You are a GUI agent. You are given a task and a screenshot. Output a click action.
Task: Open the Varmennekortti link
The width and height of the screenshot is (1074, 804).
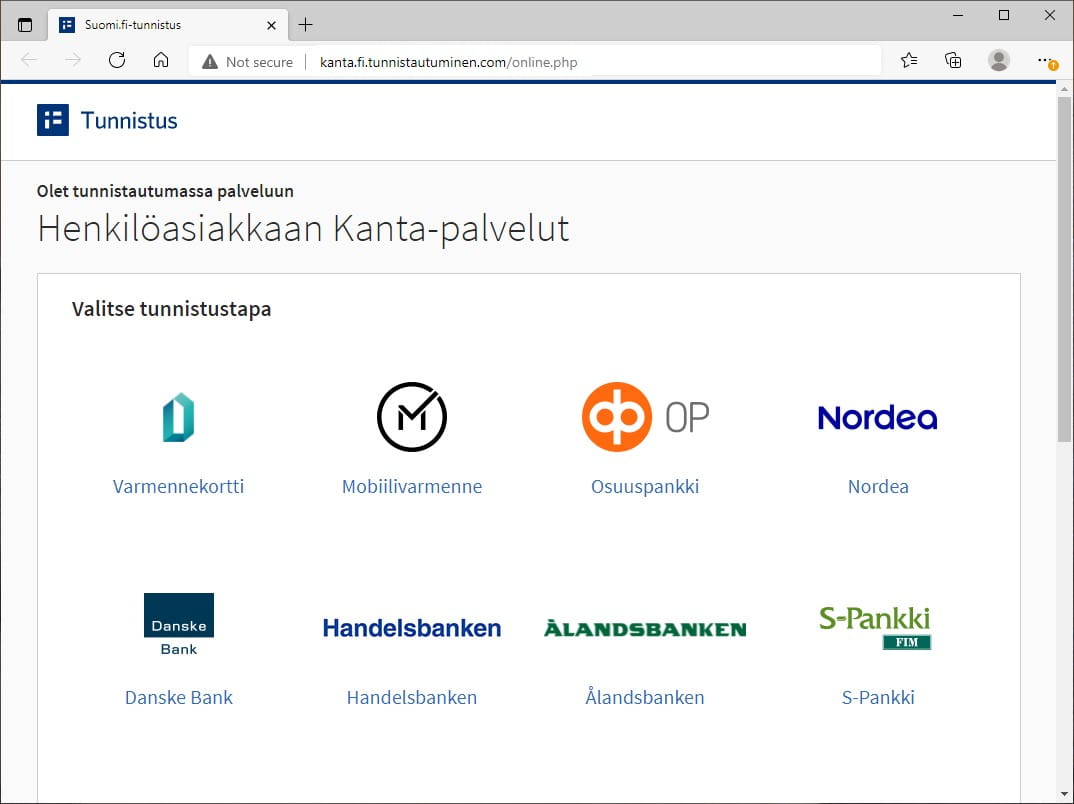(178, 486)
